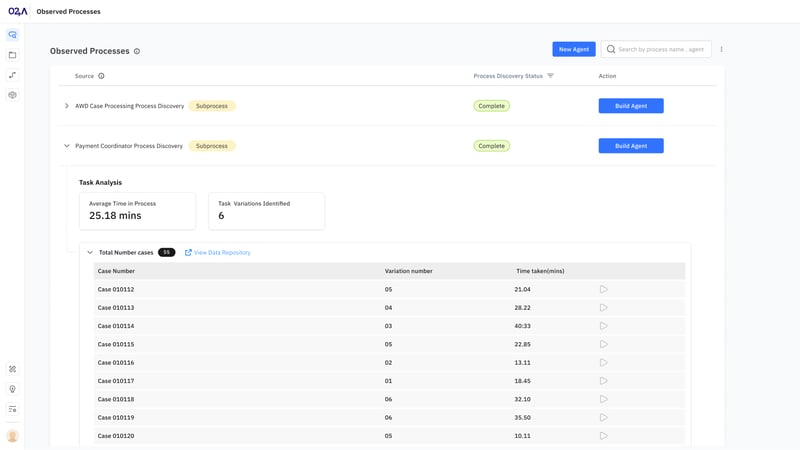This screenshot has width=800, height=450.
Task: Click the 28.22 time value
Action: 522,308
